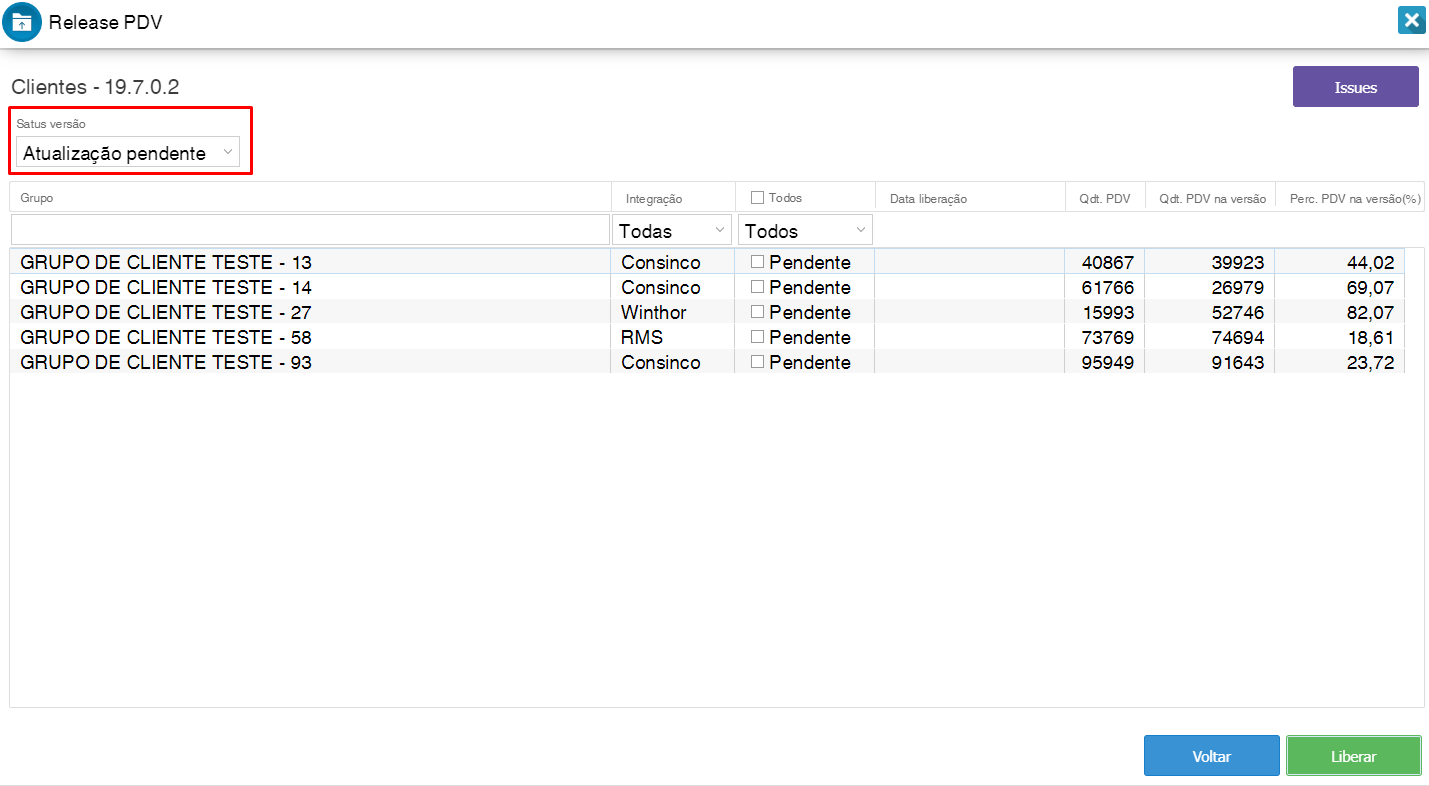Click the Release PDV folder icon

pyautogui.click(x=22, y=21)
